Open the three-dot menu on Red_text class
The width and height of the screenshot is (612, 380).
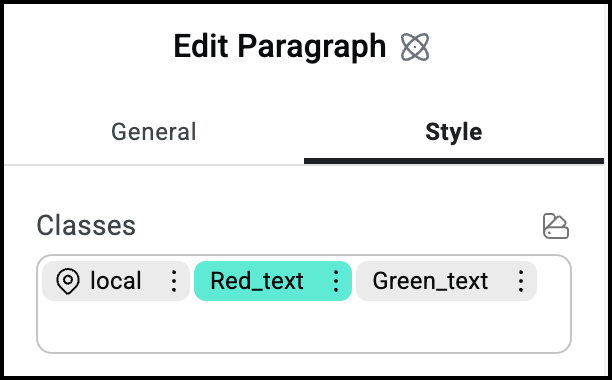(336, 281)
